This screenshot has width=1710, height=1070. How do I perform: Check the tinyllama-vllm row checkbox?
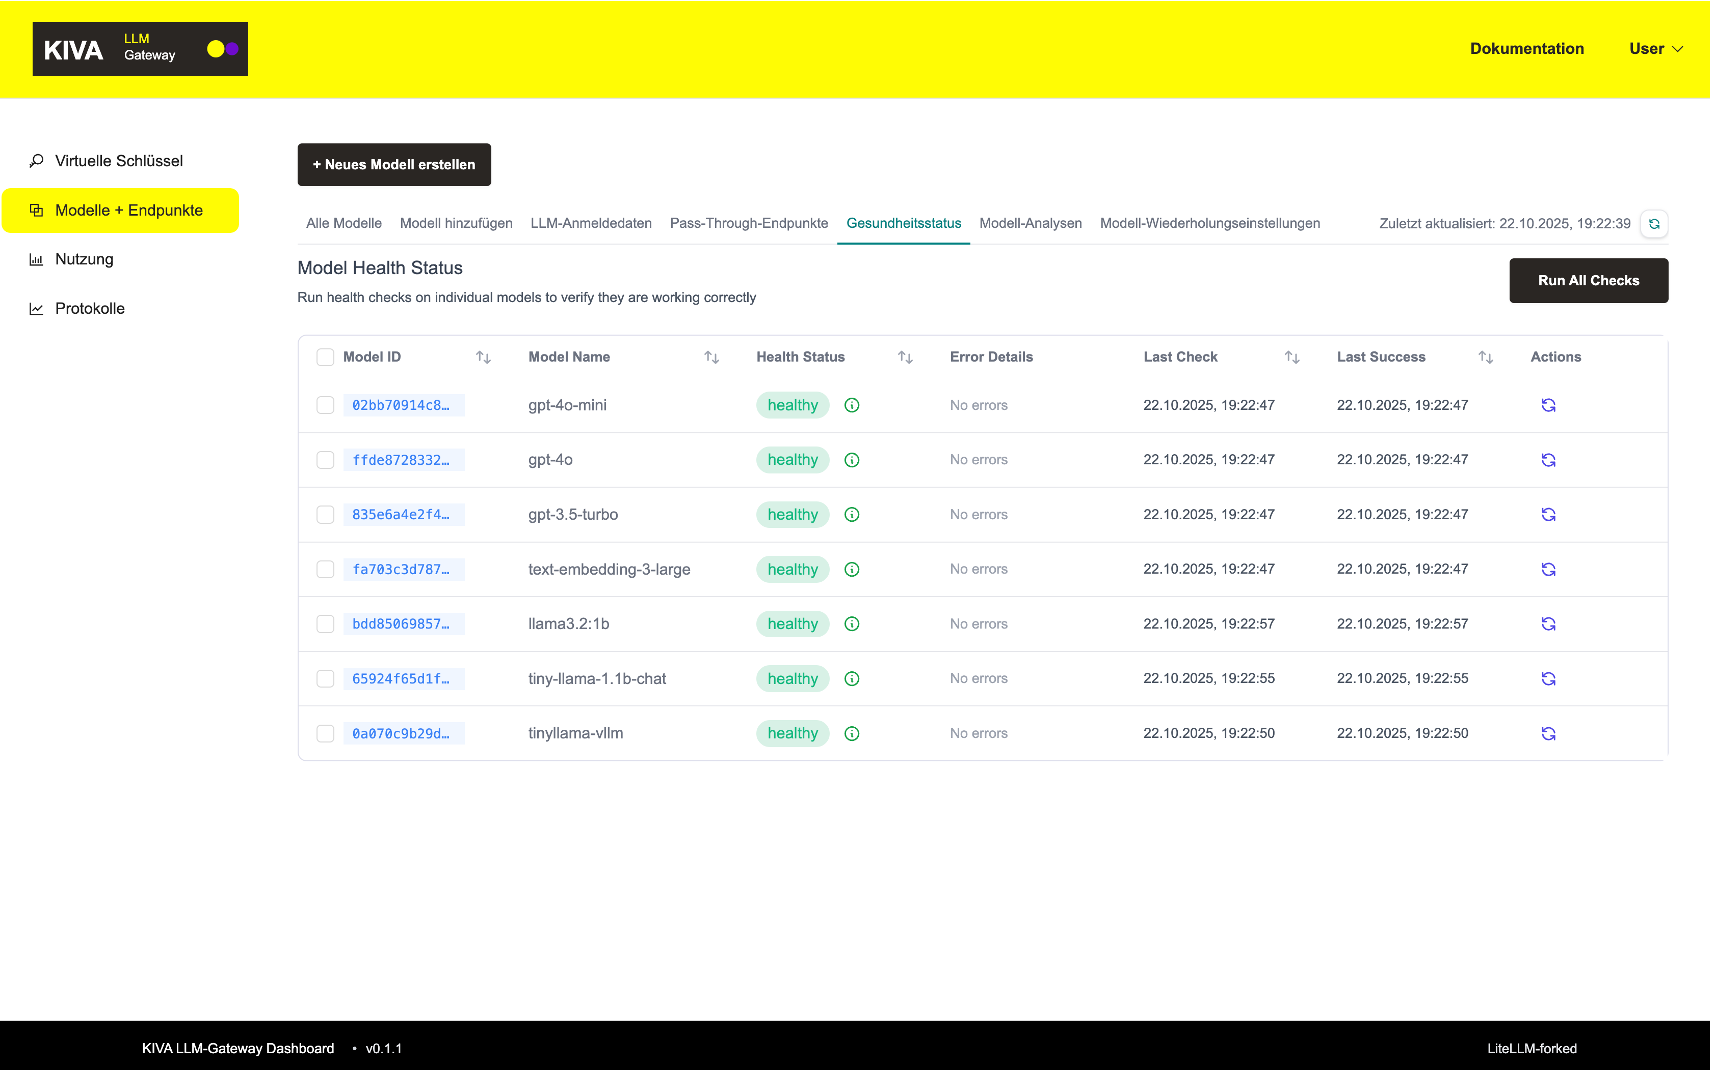click(325, 733)
